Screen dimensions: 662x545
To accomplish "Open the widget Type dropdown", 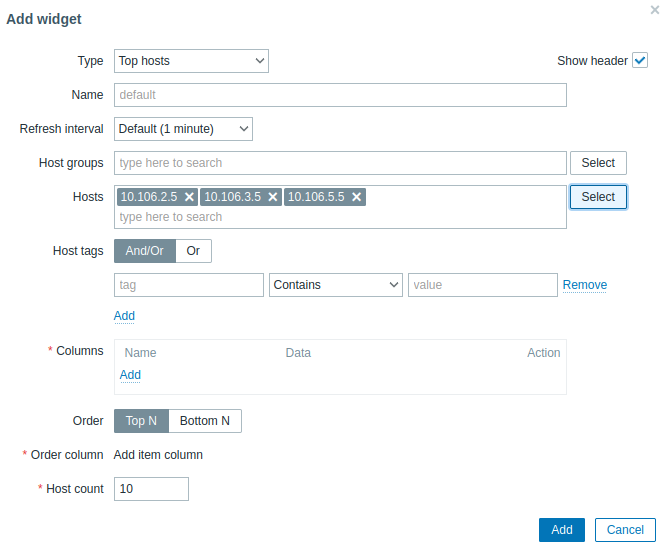I will click(191, 61).
